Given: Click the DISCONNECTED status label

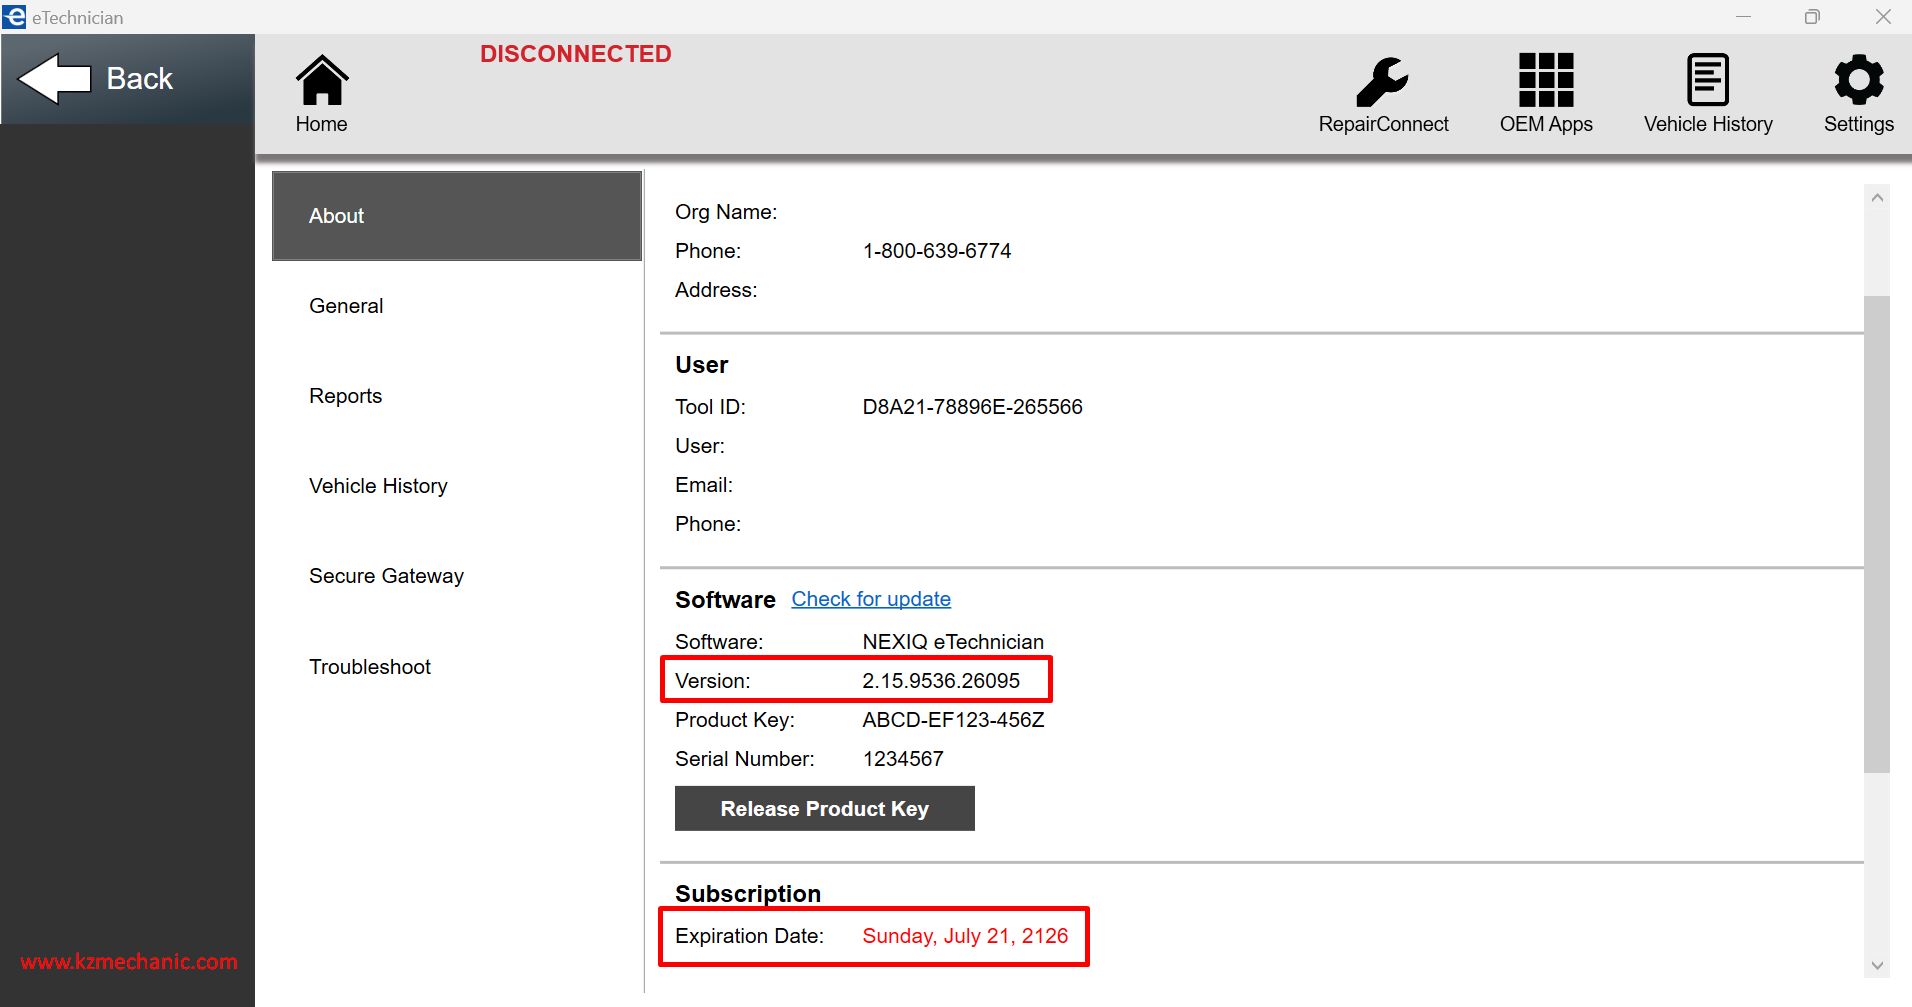Looking at the screenshot, I should (x=576, y=54).
